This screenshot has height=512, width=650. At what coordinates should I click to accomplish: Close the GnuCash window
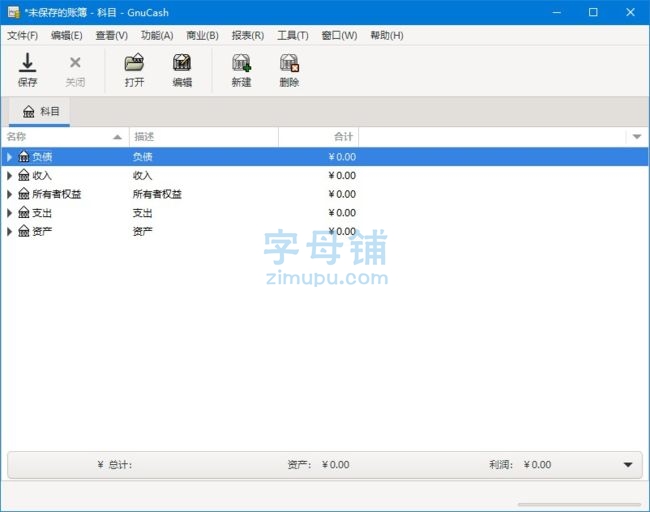coord(630,12)
